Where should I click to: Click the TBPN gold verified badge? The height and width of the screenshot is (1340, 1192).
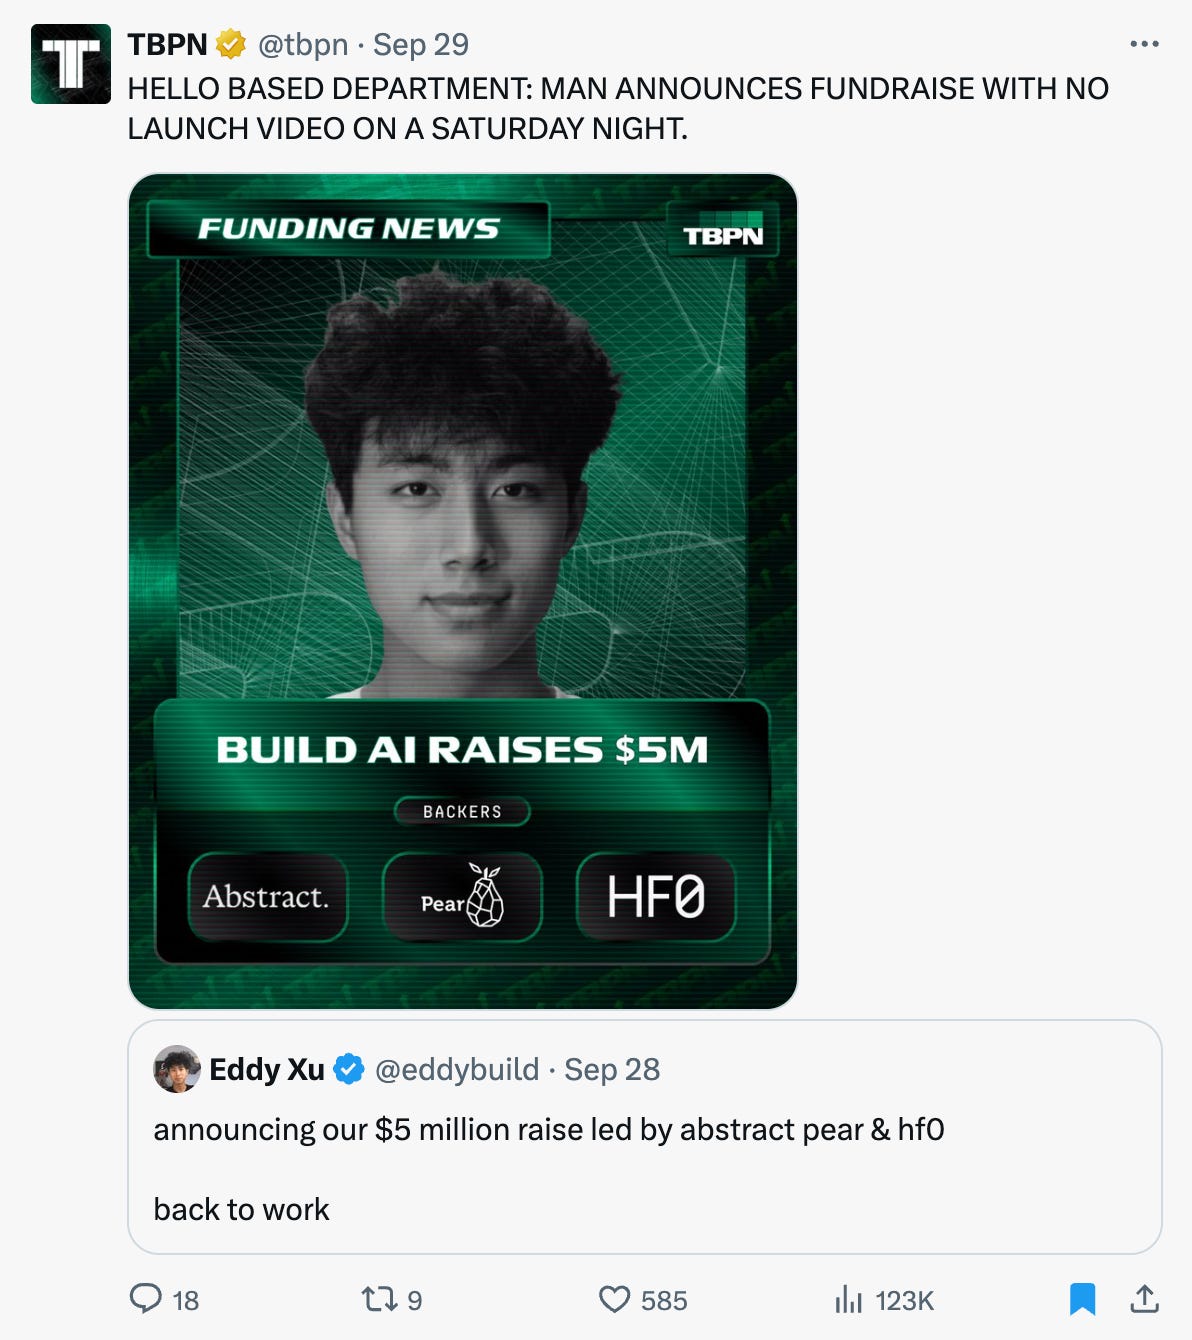(x=231, y=45)
